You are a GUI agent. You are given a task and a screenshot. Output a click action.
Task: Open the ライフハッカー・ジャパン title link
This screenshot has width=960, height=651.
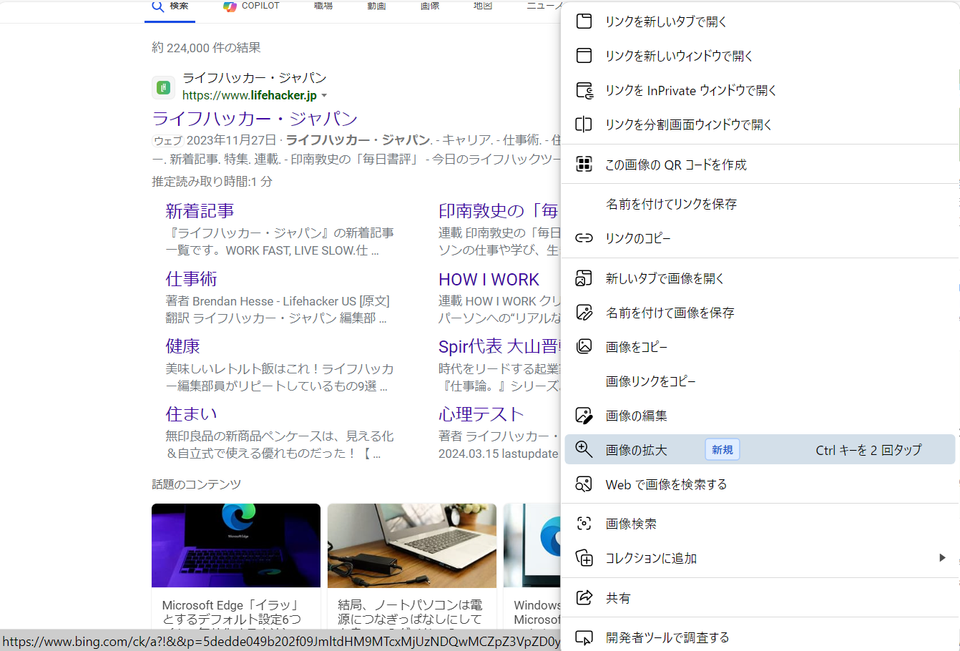click(255, 118)
